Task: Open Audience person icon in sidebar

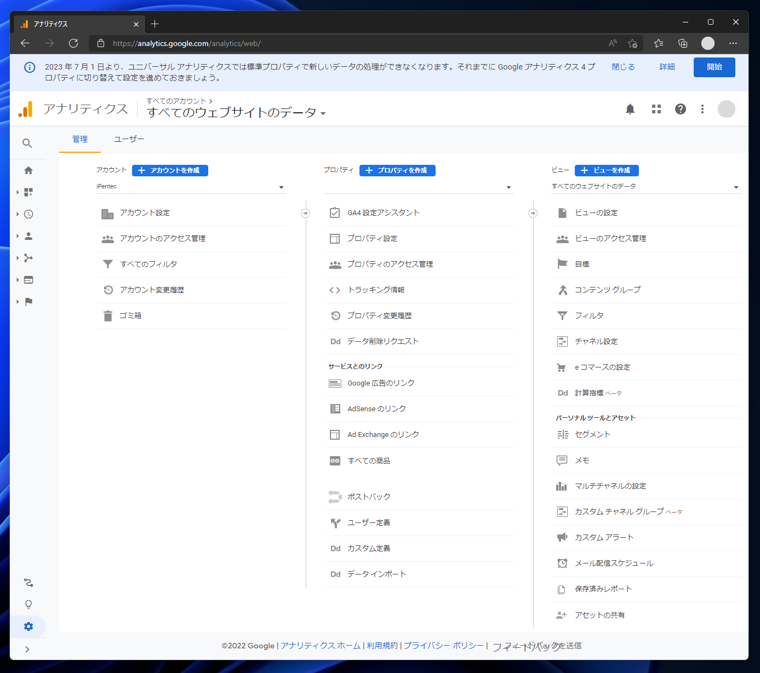Action: pos(29,236)
